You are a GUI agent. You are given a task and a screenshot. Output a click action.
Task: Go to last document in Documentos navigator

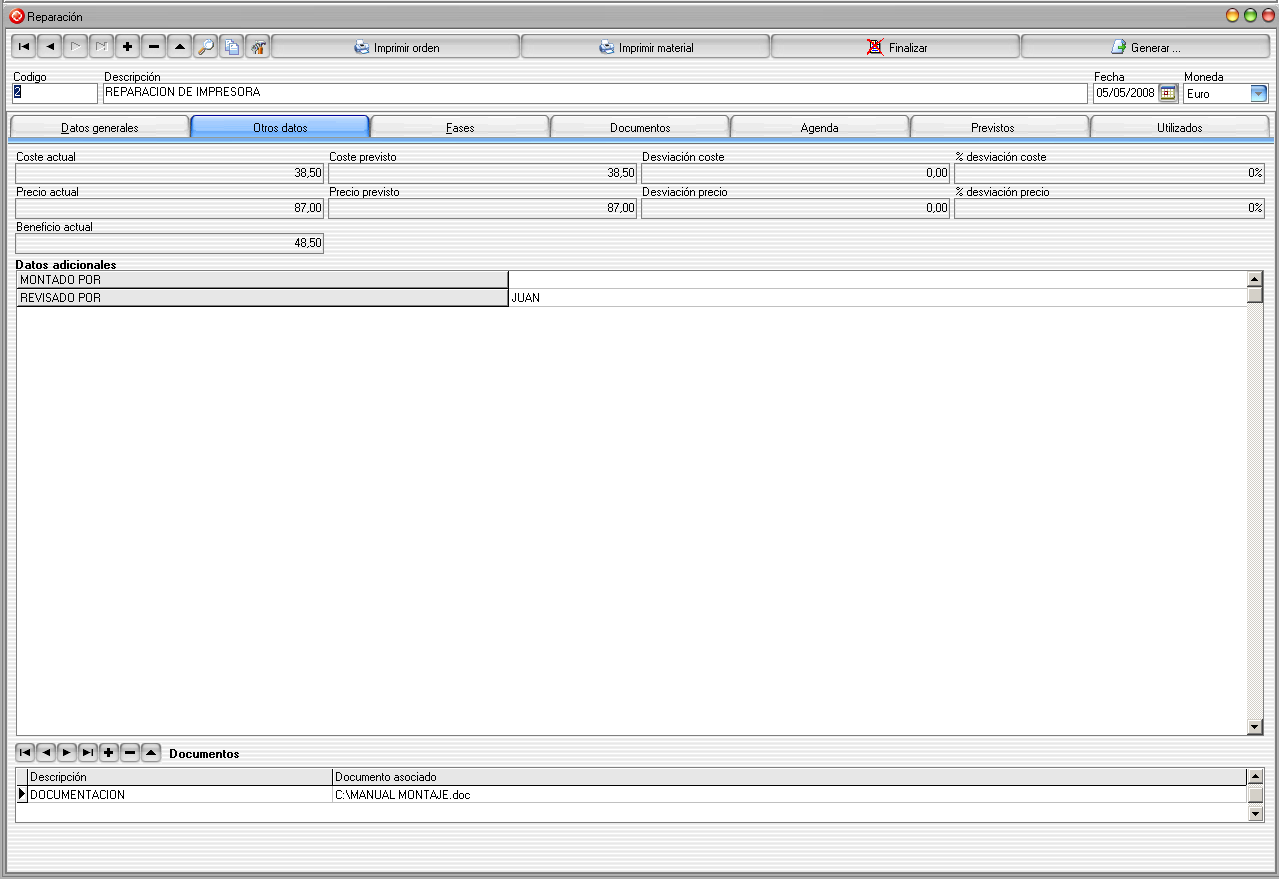88,752
